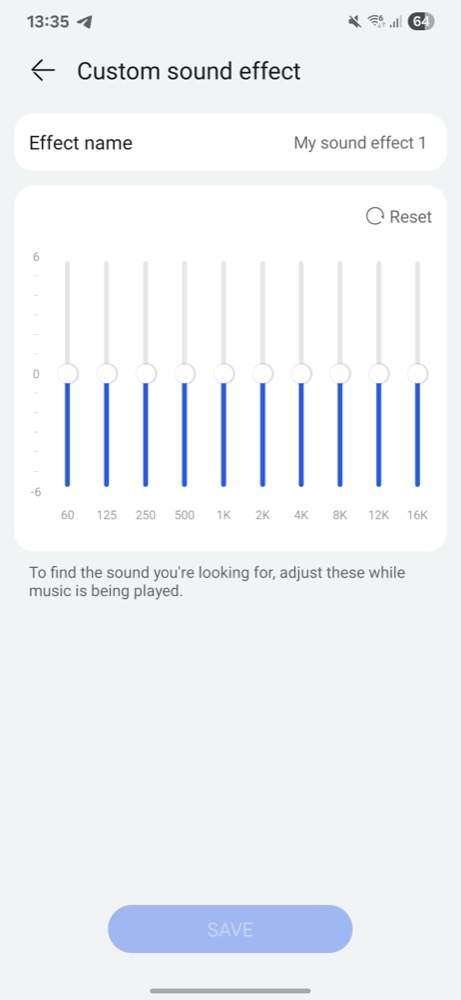Tap the back arrow icon
The width and height of the screenshot is (461, 1000).
(43, 71)
